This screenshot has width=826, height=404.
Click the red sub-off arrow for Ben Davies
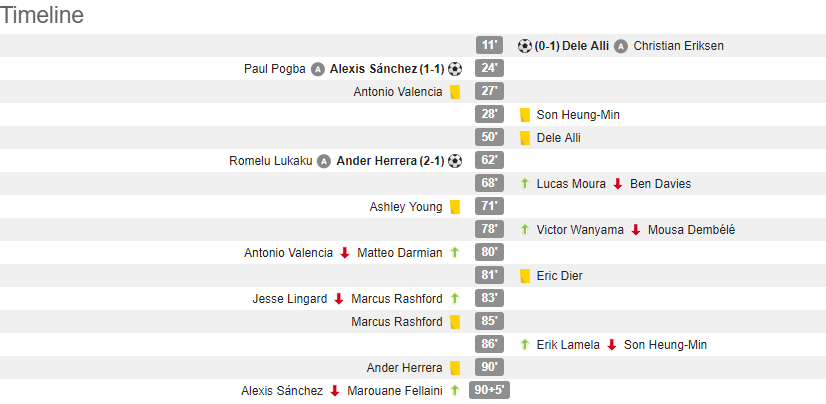click(618, 184)
